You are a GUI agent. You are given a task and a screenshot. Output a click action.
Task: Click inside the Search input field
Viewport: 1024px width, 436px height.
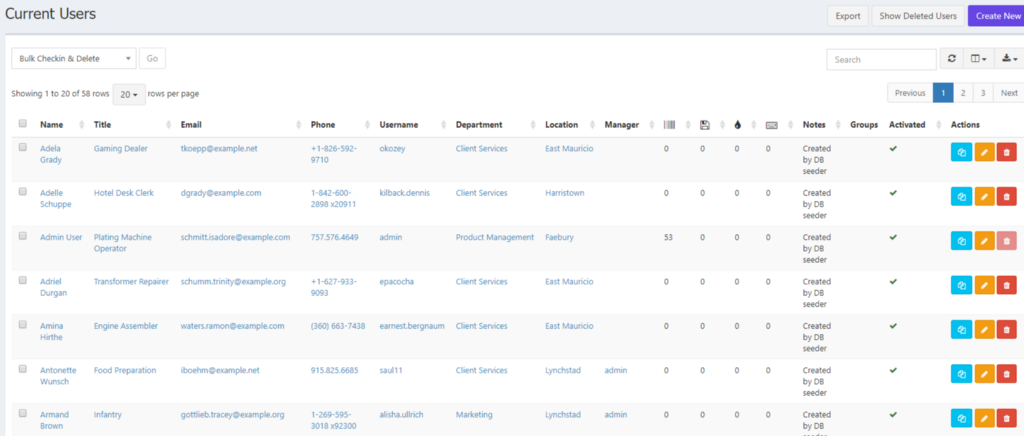pos(881,59)
